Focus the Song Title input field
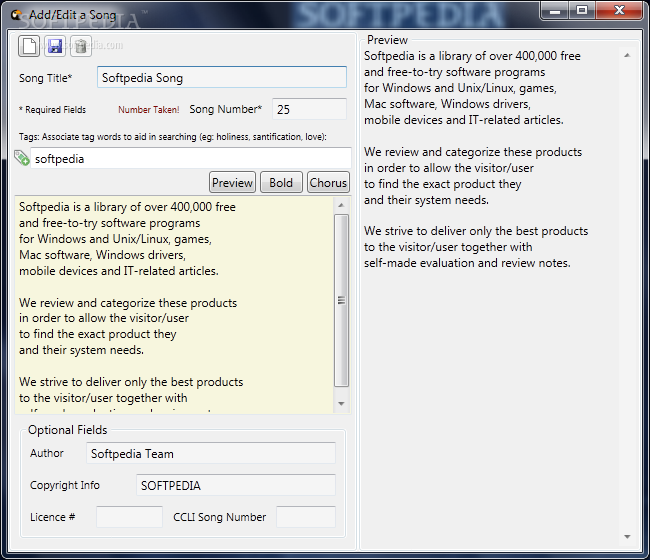 tap(222, 77)
